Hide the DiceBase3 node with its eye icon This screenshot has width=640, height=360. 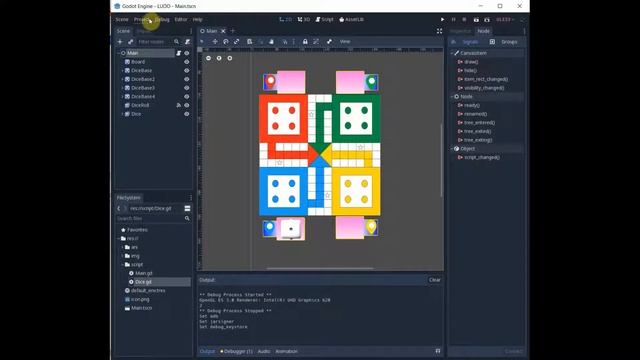187,88
